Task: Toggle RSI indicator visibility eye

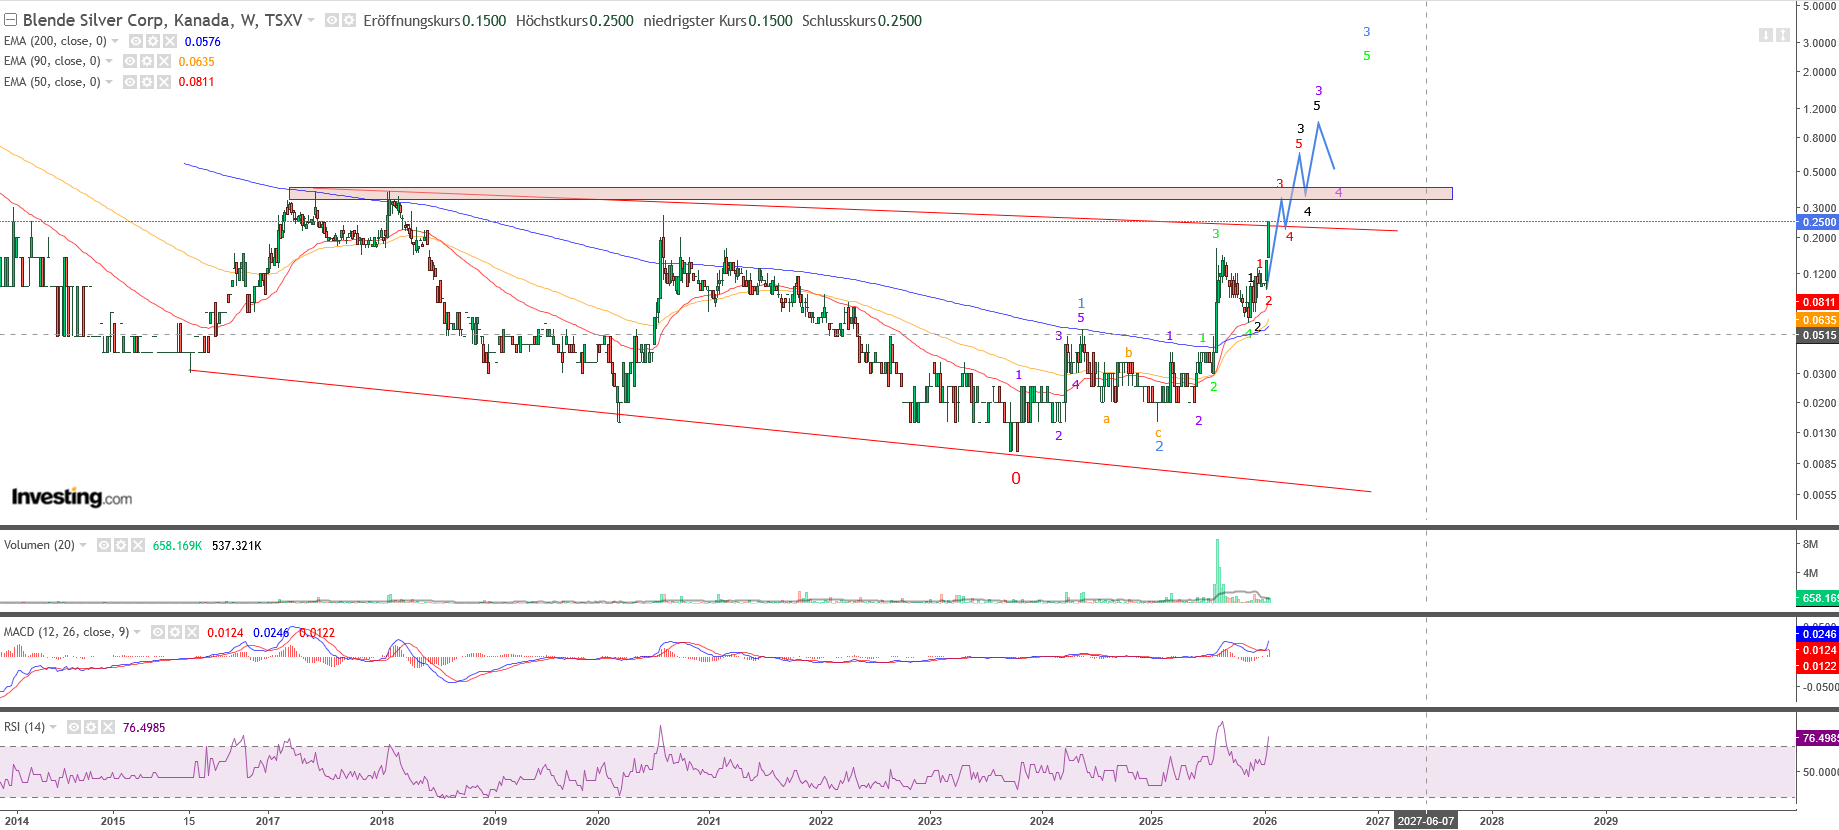Action: coord(74,727)
